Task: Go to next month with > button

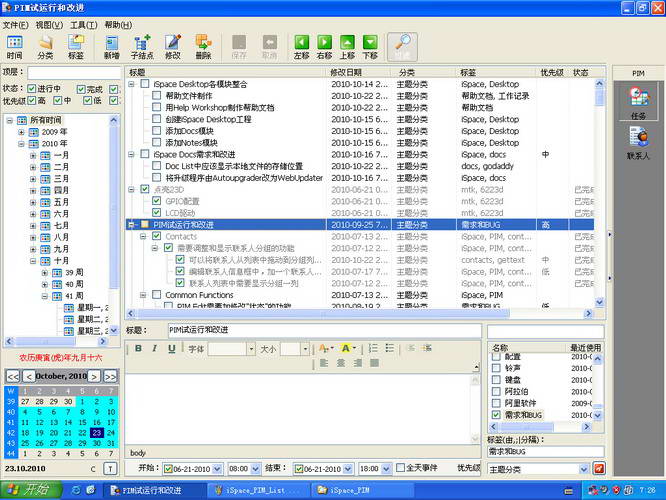Action: [x=94, y=376]
